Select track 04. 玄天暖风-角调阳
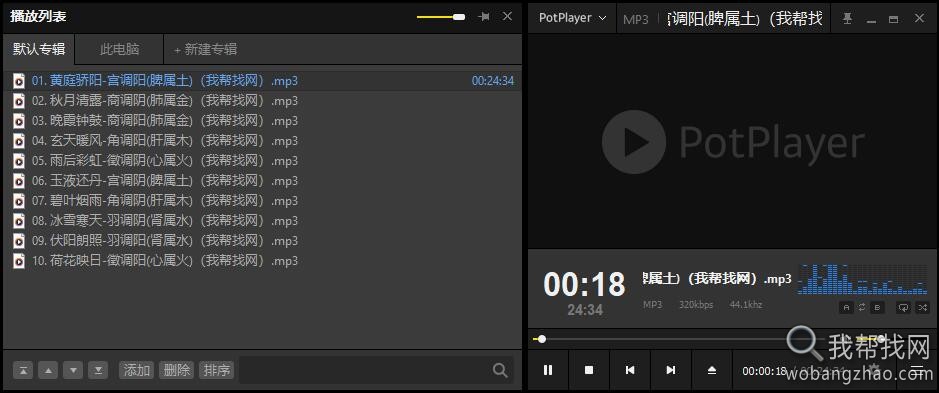939x393 pixels. pos(262,141)
